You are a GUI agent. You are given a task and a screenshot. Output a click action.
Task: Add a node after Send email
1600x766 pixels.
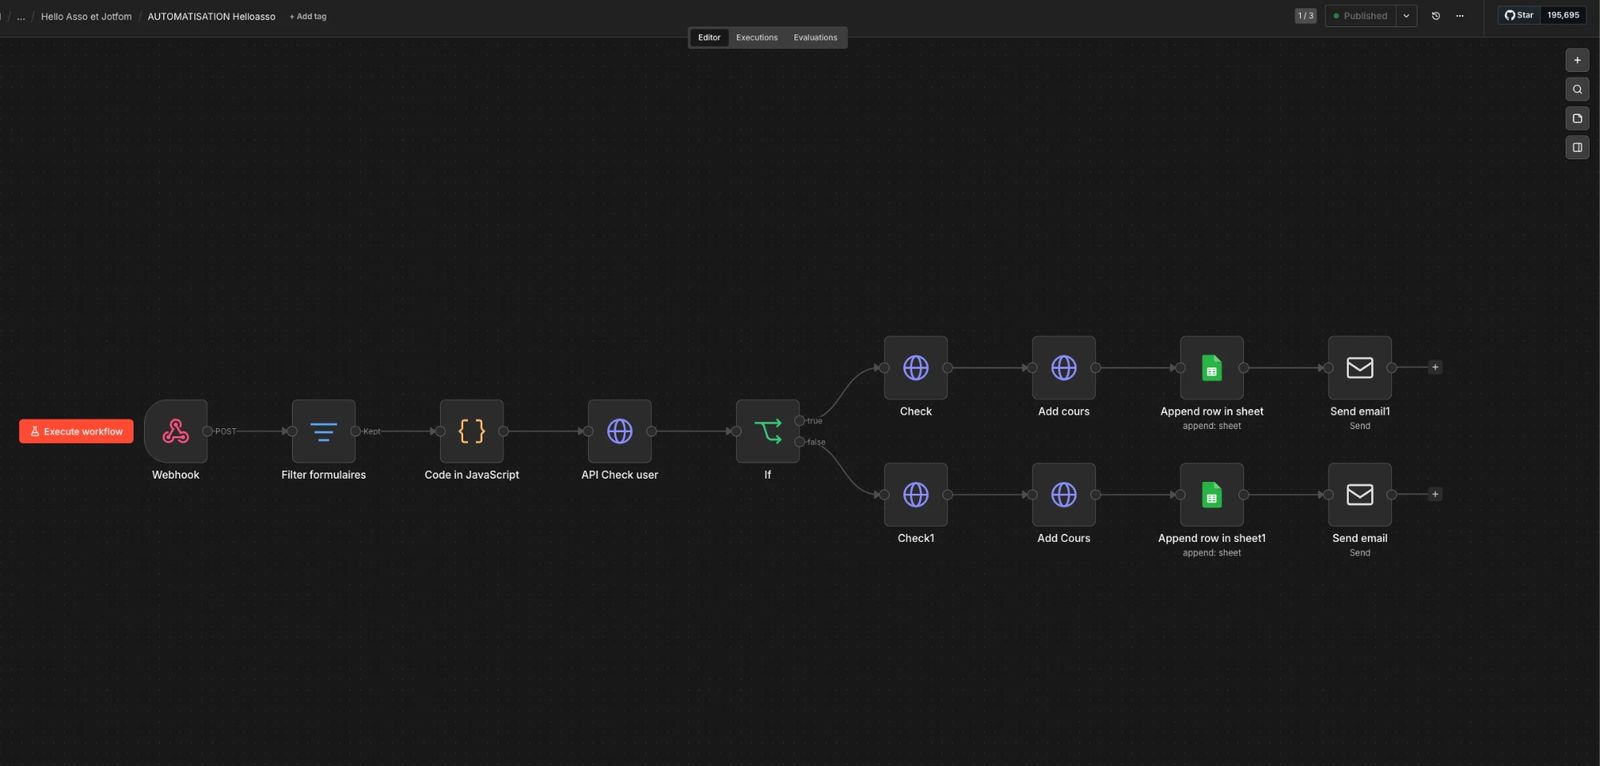(x=1435, y=494)
